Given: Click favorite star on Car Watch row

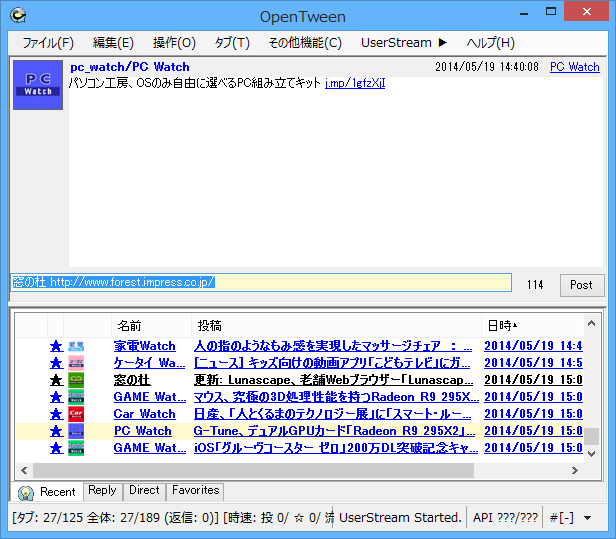Looking at the screenshot, I should 56,414.
